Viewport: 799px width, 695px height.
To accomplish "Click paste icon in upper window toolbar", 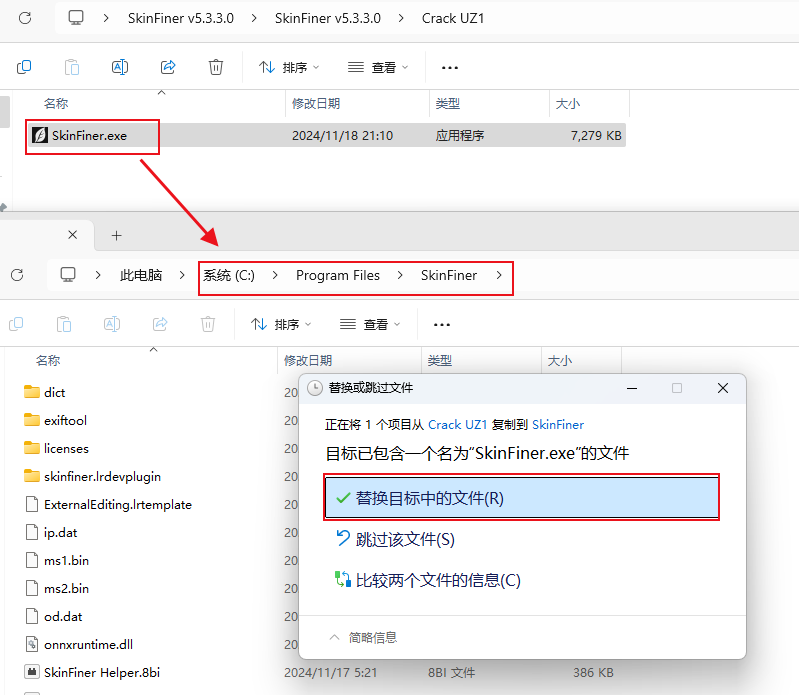I will (72, 67).
